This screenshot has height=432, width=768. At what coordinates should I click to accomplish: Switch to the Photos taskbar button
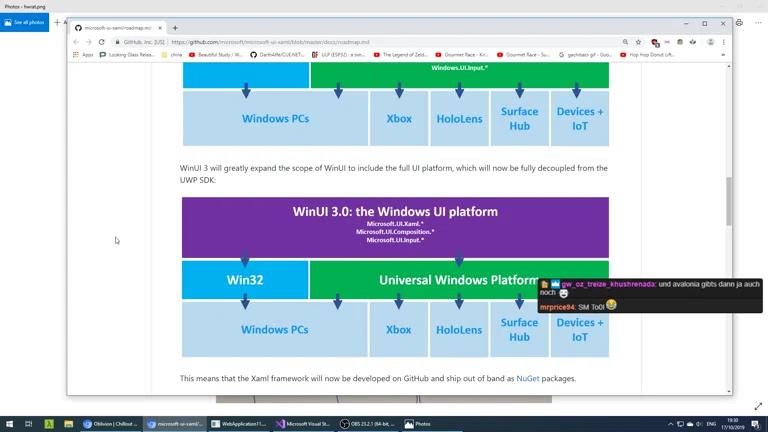click(432, 424)
